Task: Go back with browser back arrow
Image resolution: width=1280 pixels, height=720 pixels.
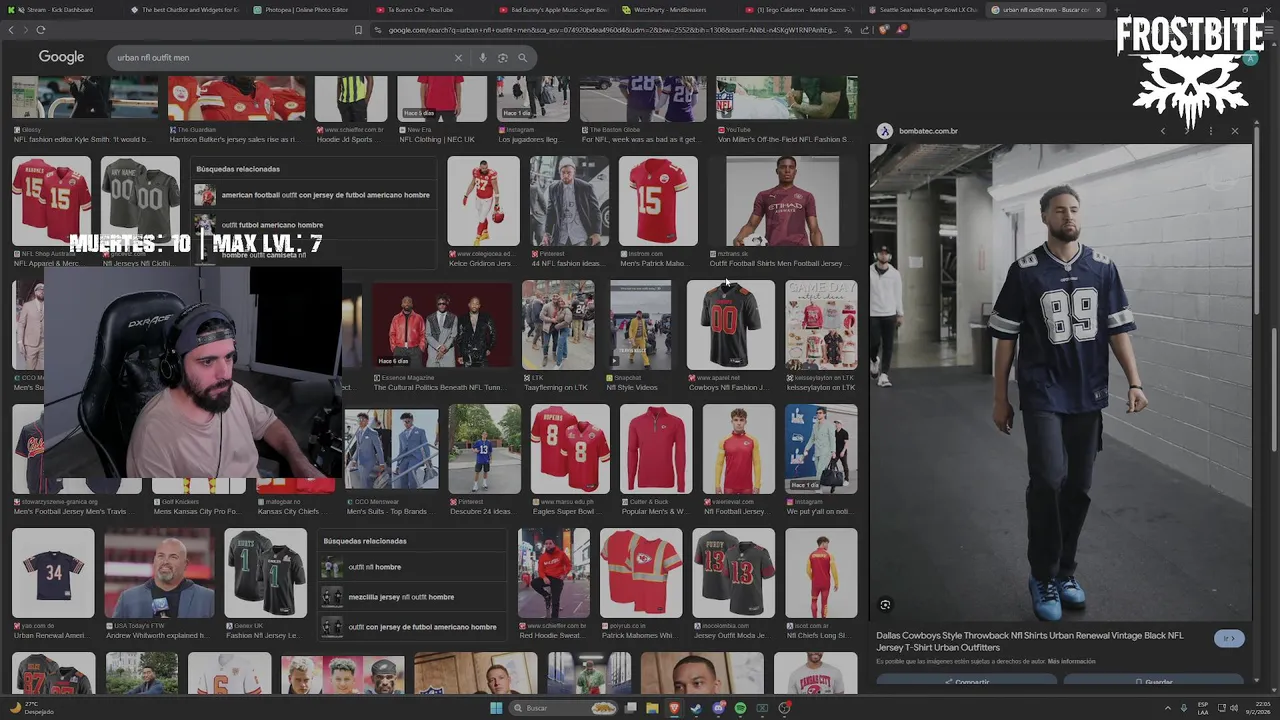Action: pyautogui.click(x=11, y=30)
